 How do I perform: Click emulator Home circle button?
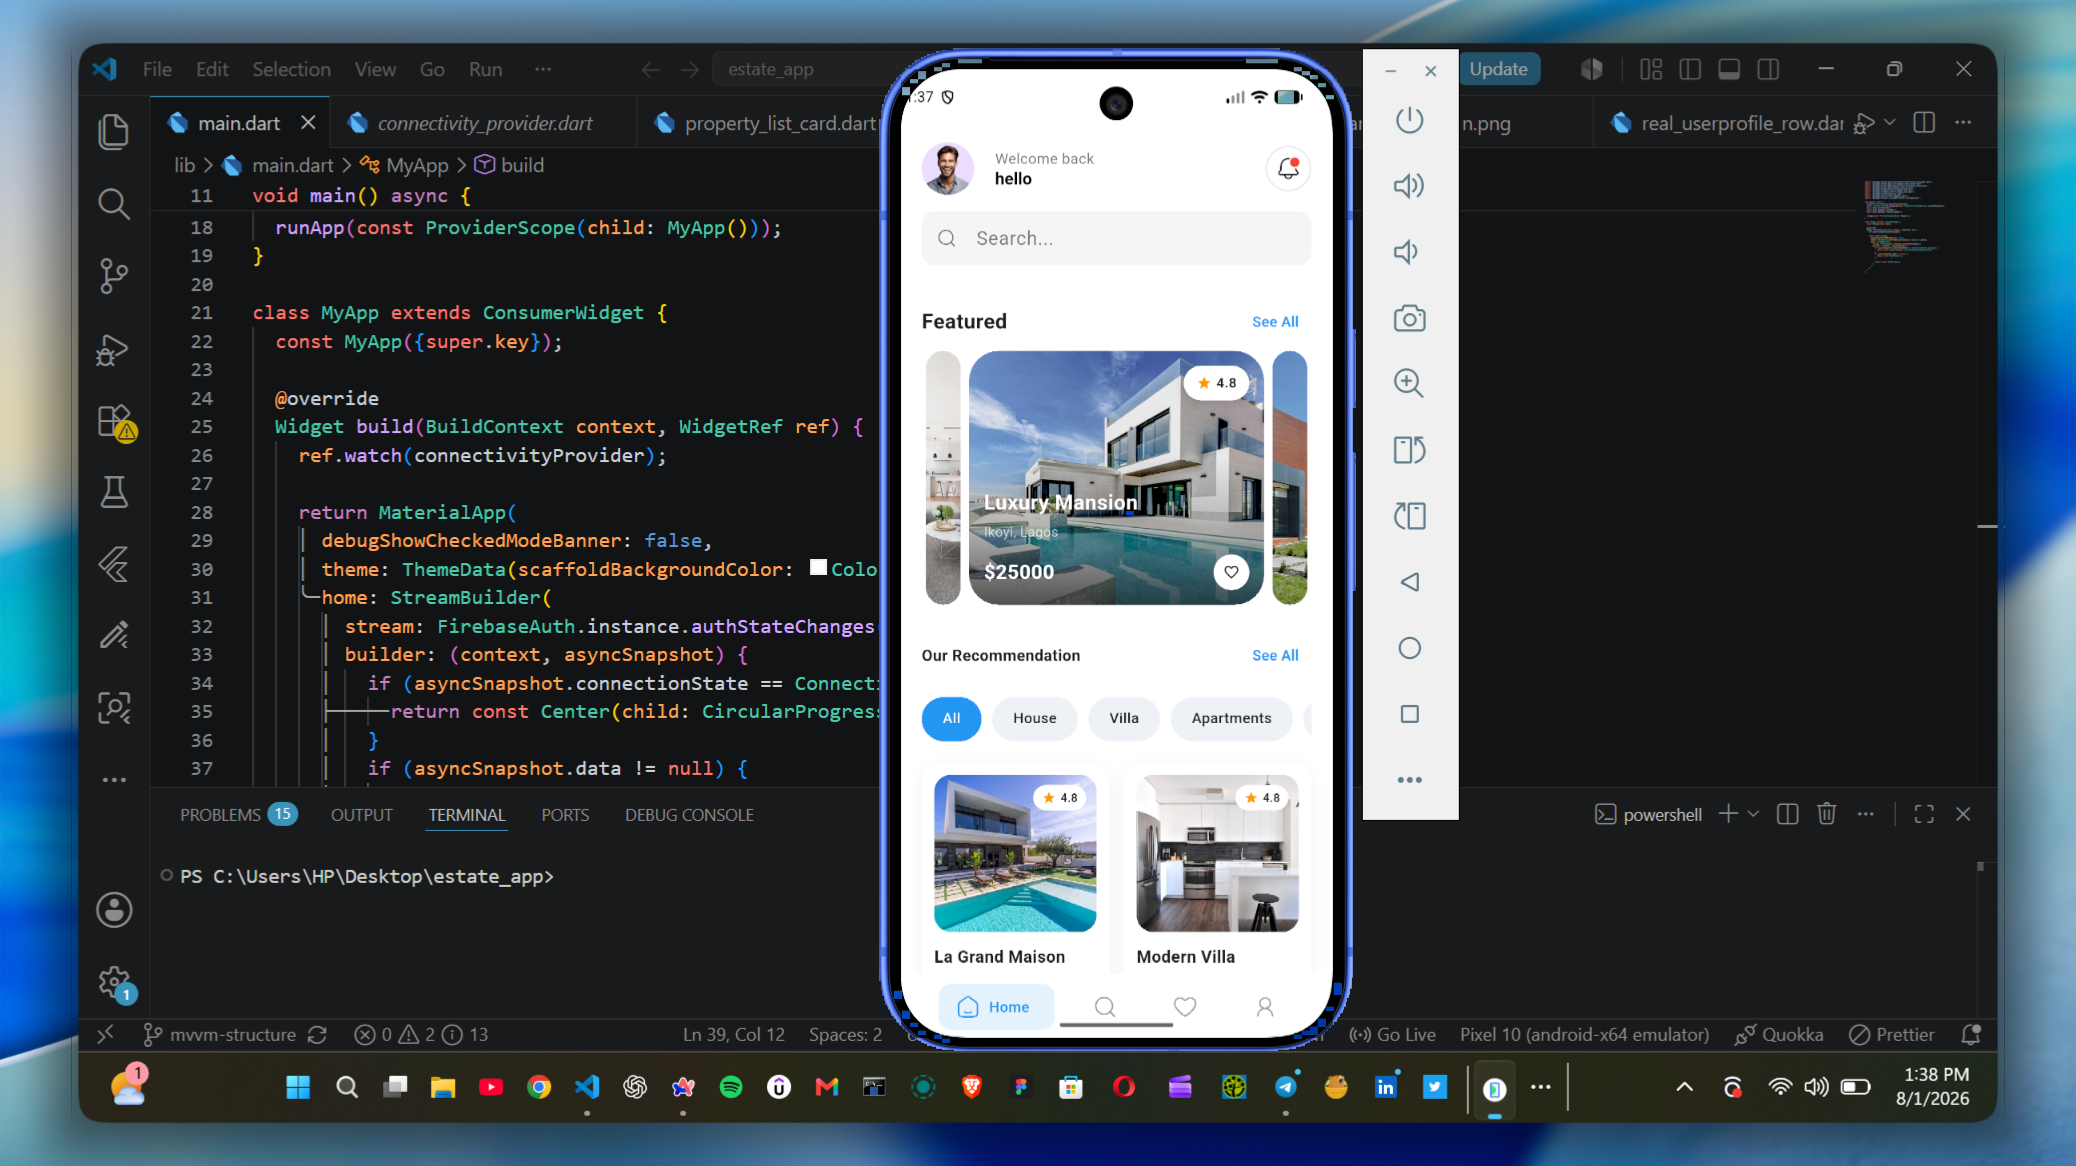pyautogui.click(x=1409, y=648)
